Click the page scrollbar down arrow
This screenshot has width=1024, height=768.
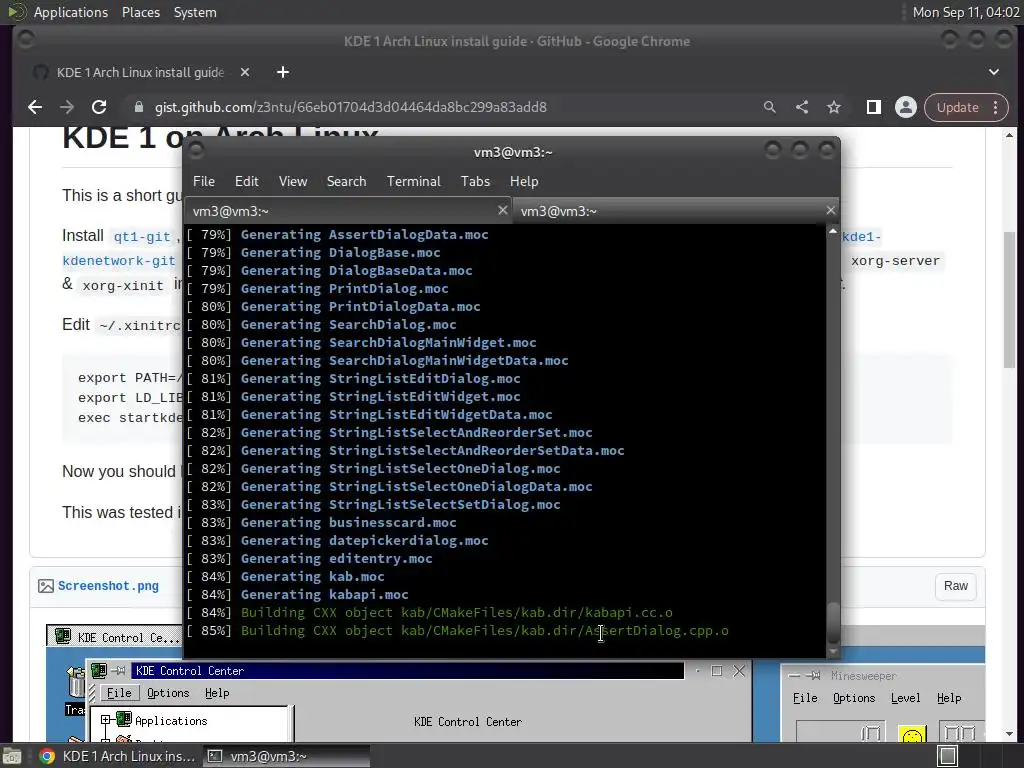[x=1010, y=734]
